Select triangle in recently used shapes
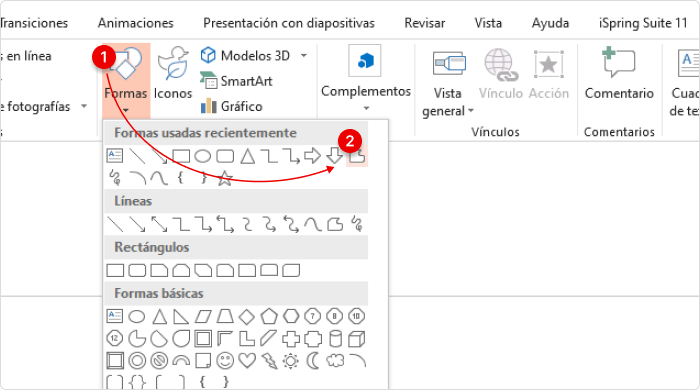 pyautogui.click(x=247, y=156)
